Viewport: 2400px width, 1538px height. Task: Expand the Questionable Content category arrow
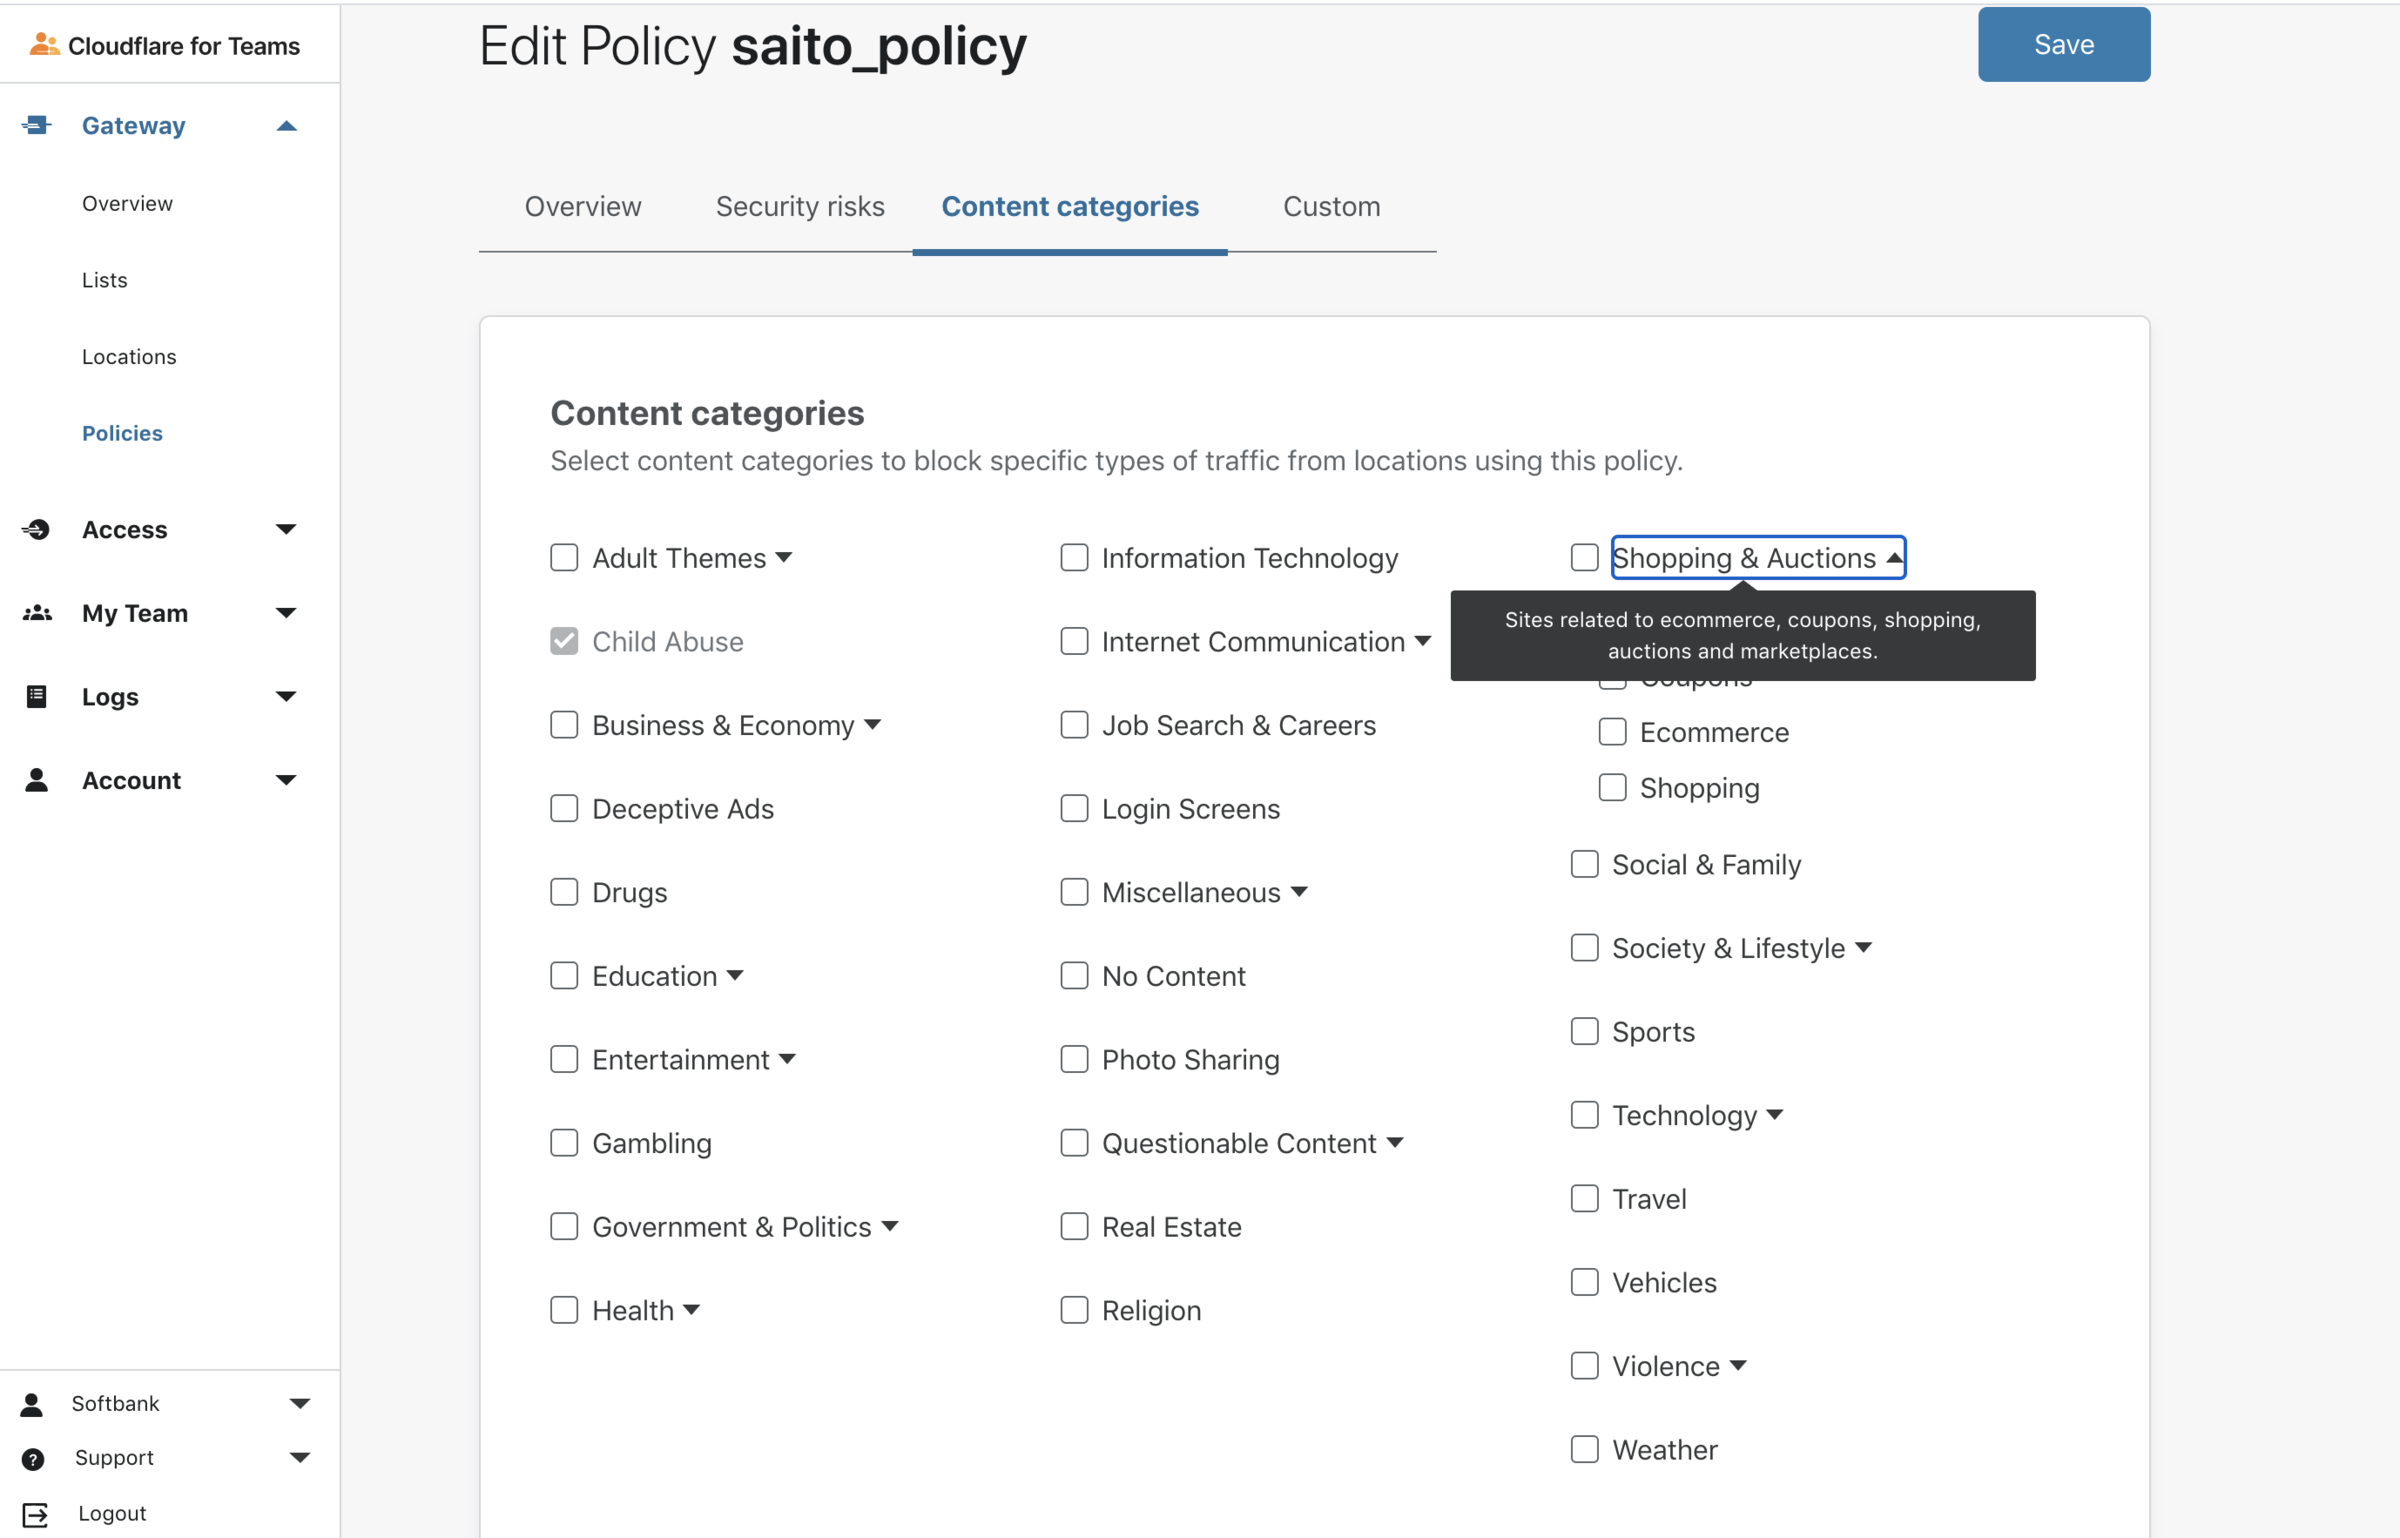1396,1143
